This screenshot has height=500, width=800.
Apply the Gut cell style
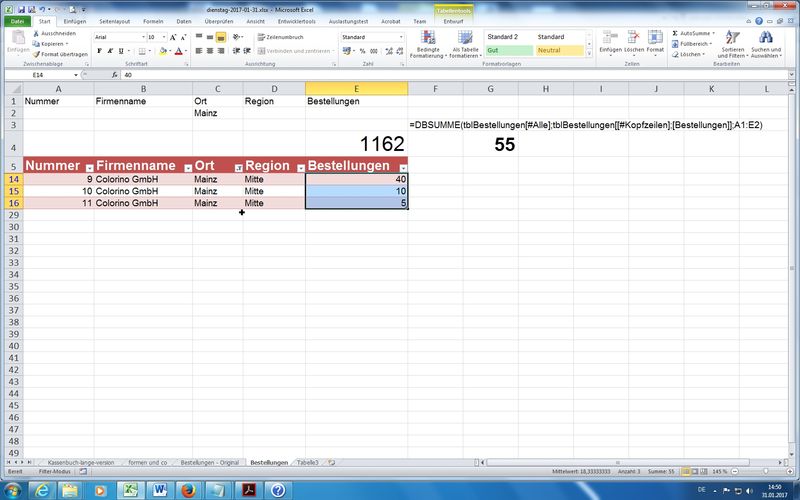click(509, 51)
